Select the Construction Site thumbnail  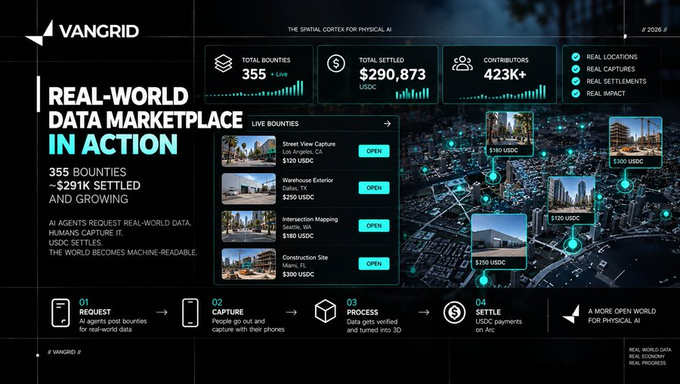coord(248,264)
